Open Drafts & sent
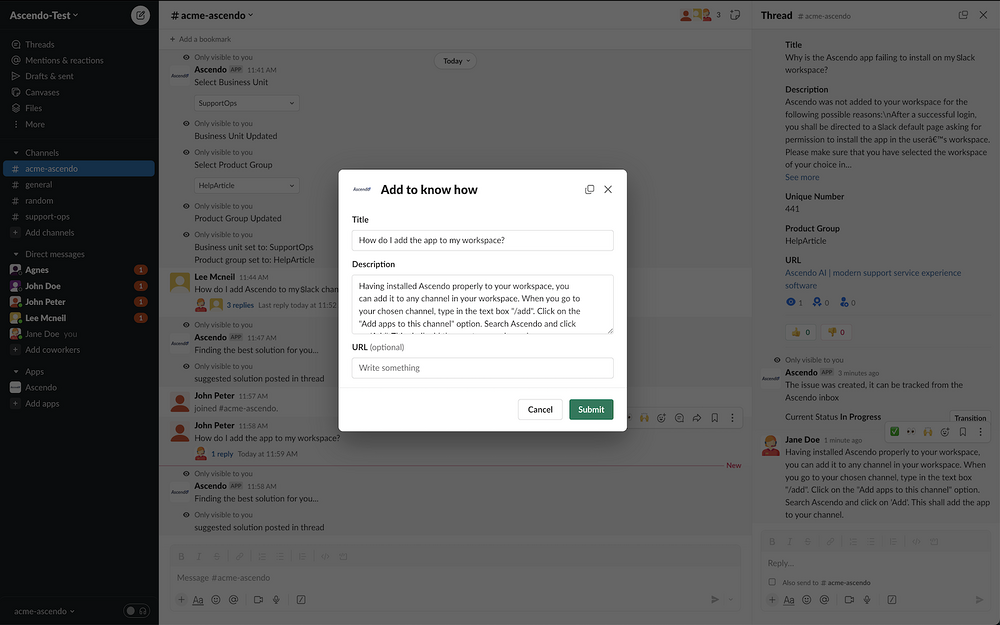1000x625 pixels. click(x=49, y=76)
